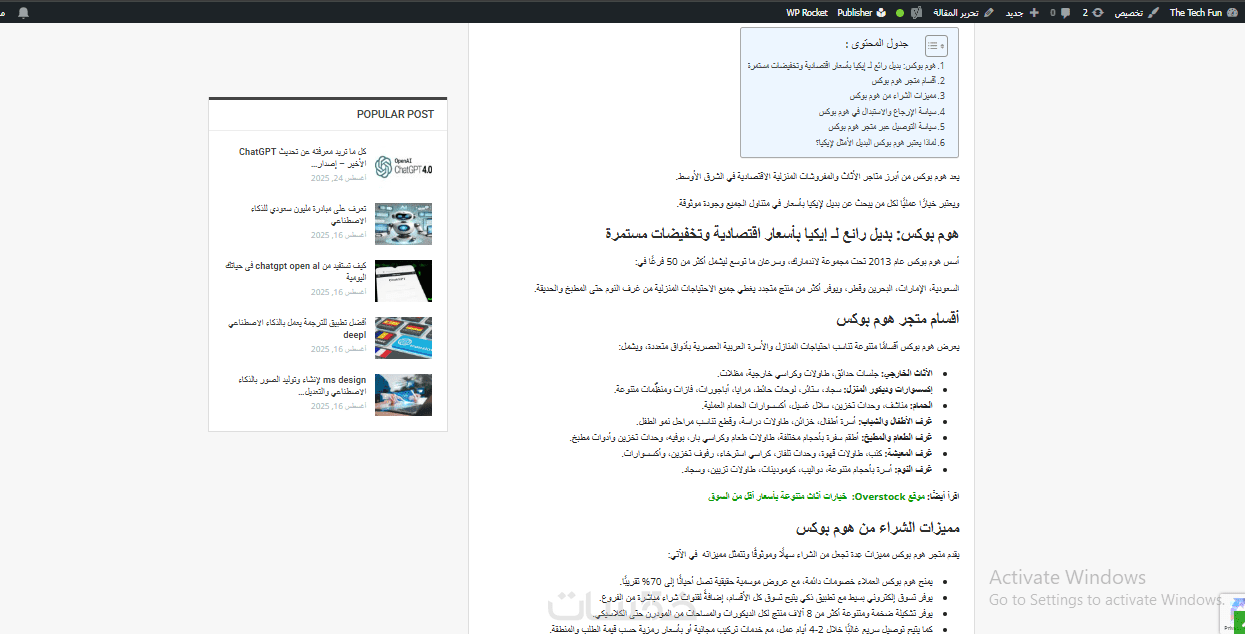The width and height of the screenshot is (1245, 634).
Task: Open the translation flags post thumbnail
Action: (404, 338)
